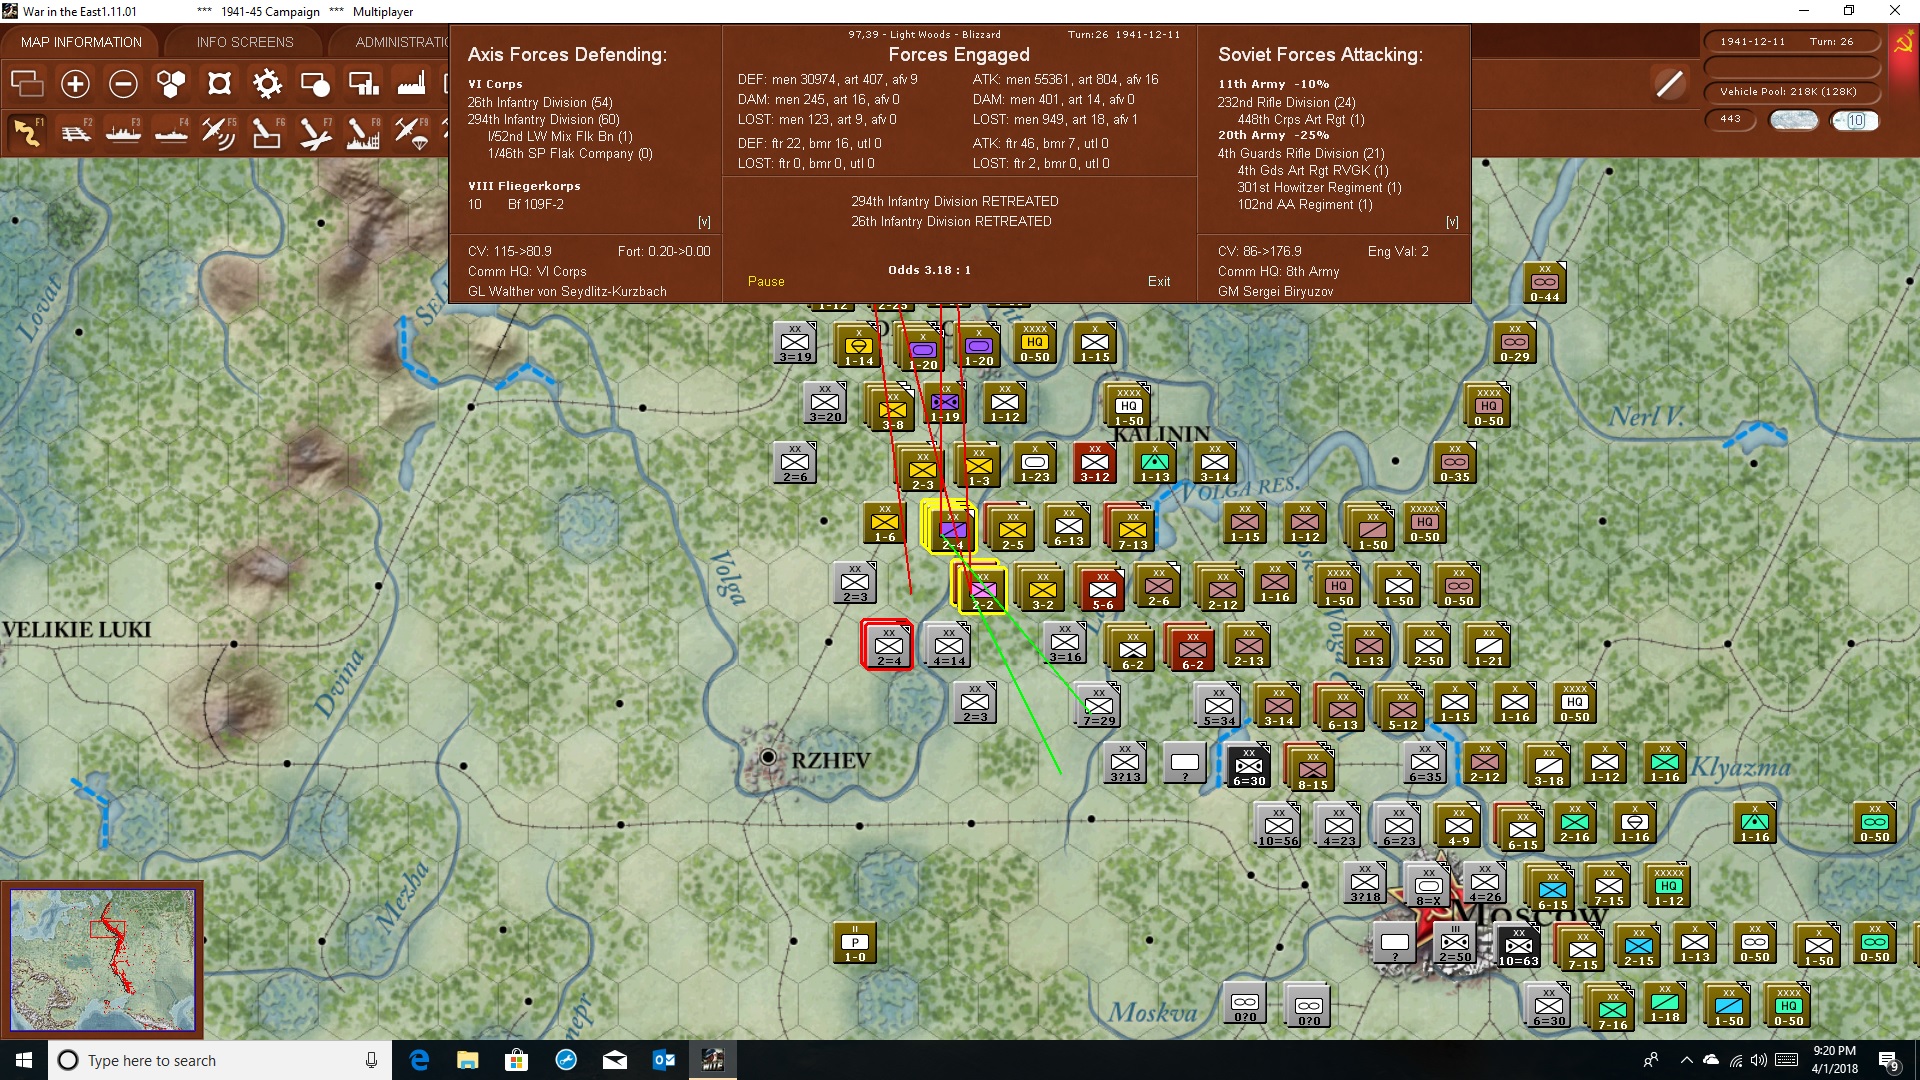Click the War in the East taskbar icon
The width and height of the screenshot is (1920, 1080).
click(713, 1060)
